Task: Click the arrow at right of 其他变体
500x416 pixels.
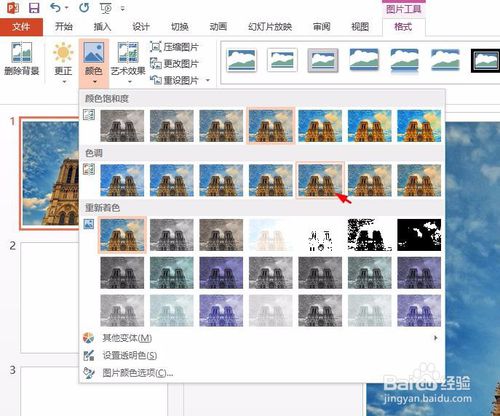Action: pyautogui.click(x=436, y=338)
